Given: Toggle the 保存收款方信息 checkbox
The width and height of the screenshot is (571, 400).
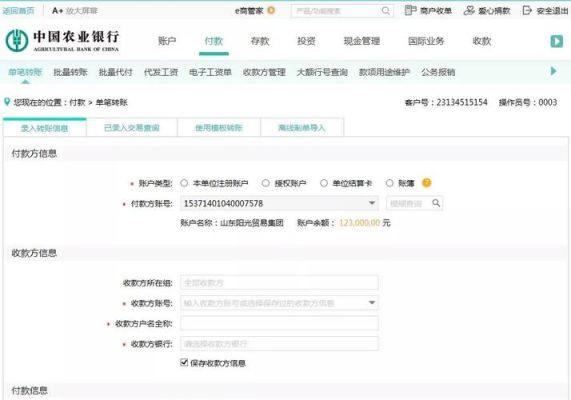Looking at the screenshot, I should [x=184, y=362].
